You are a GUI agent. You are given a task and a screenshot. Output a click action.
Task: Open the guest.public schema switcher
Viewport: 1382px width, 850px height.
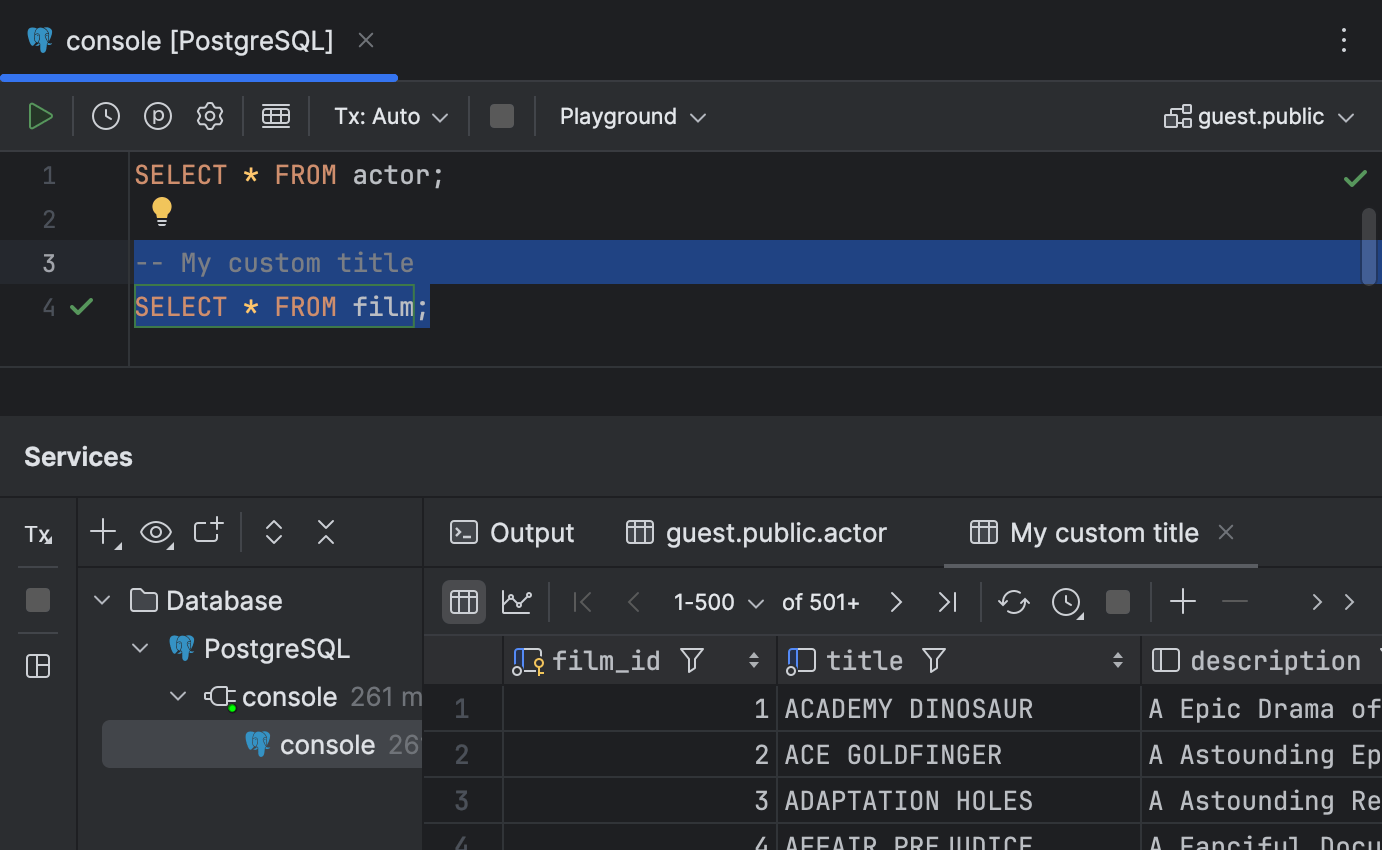[1258, 116]
